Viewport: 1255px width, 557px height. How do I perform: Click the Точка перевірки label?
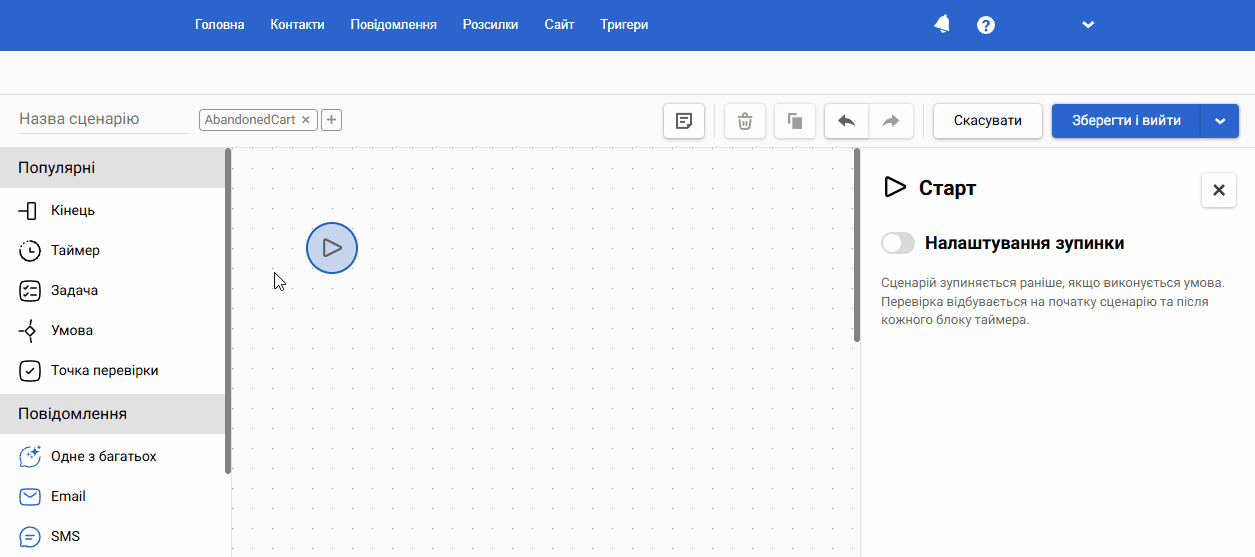coord(105,371)
